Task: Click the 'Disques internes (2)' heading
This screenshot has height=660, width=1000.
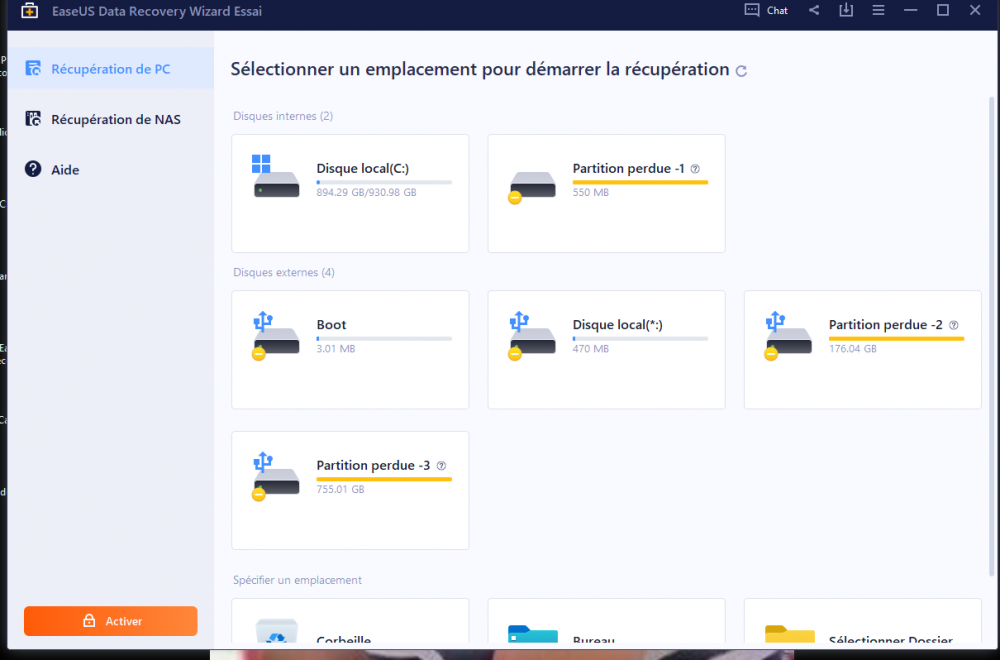Action: [x=283, y=116]
